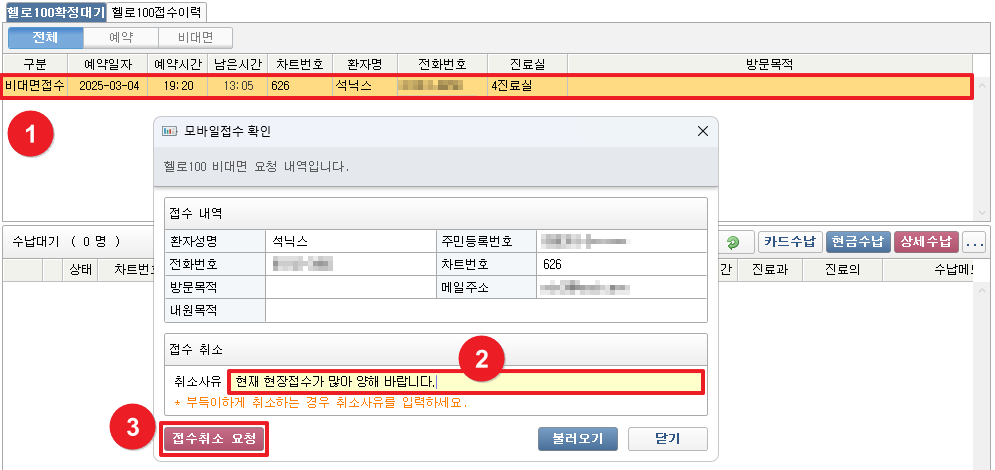
Task: Switch filter to 비대면
Action: click(x=195, y=38)
